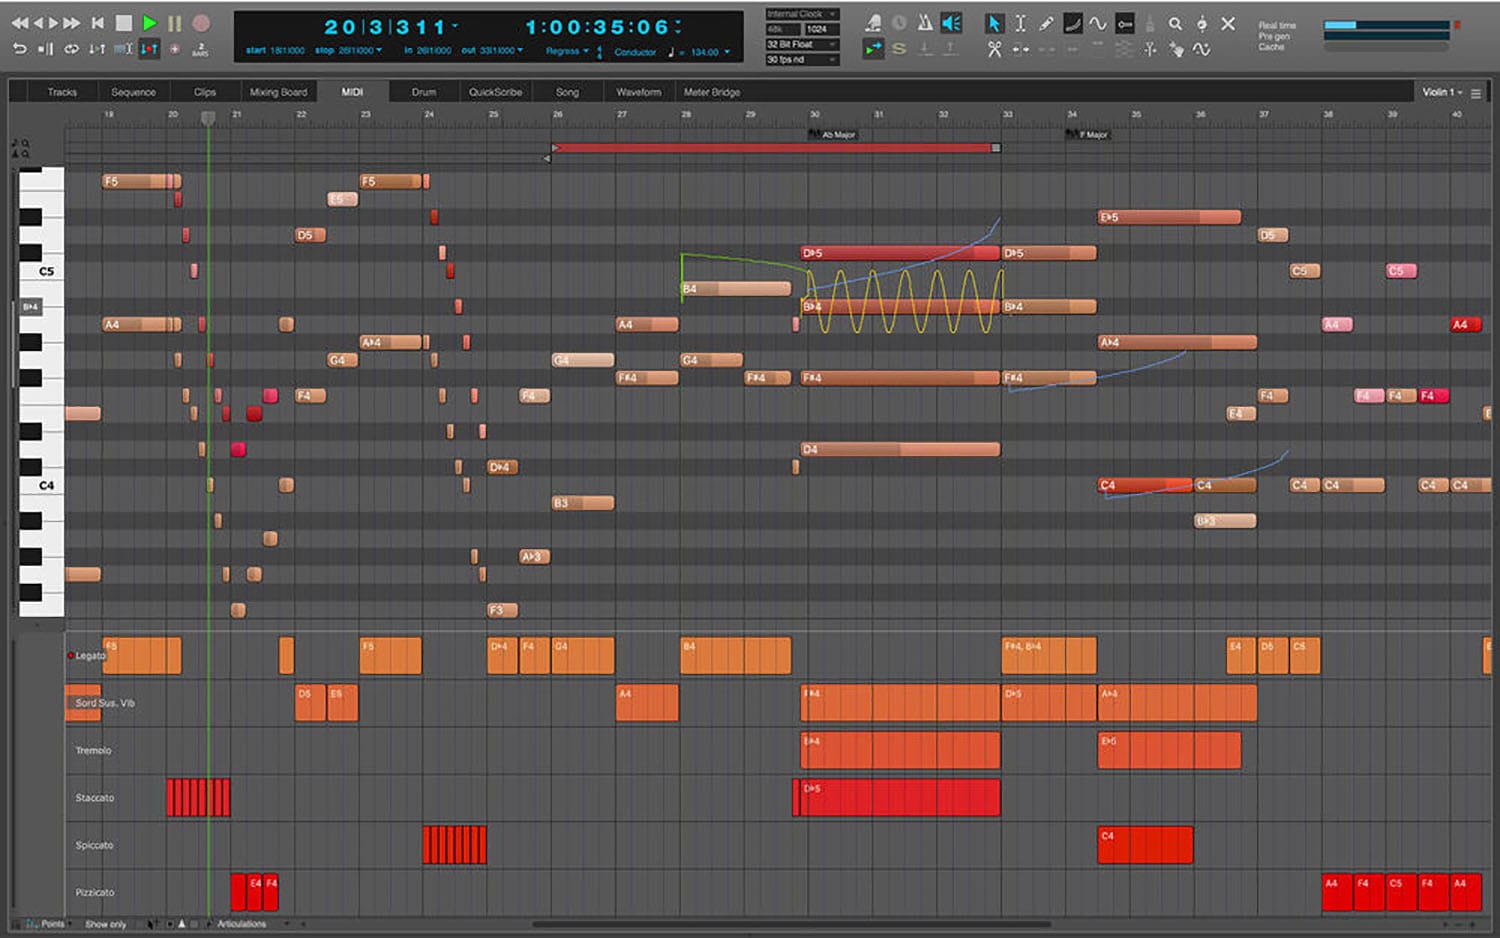Toggle the Metronome click icon

[925, 22]
